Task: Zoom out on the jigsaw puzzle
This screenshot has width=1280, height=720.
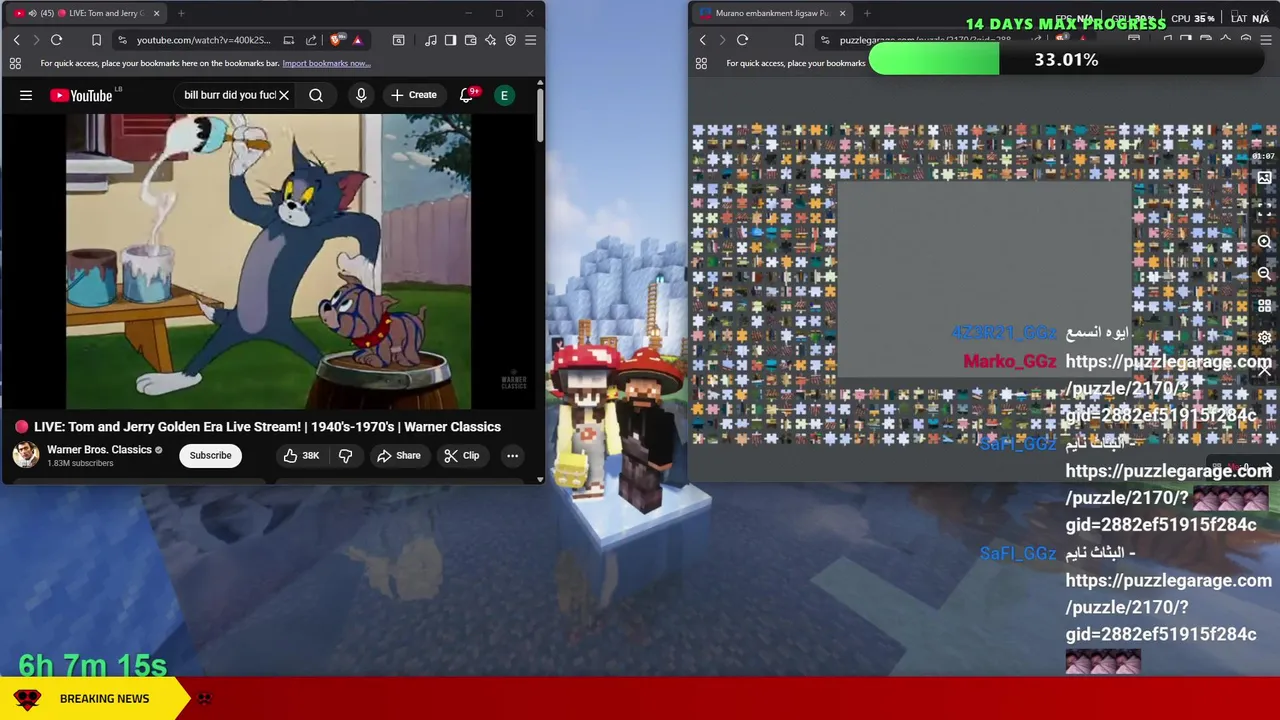Action: click(1264, 273)
